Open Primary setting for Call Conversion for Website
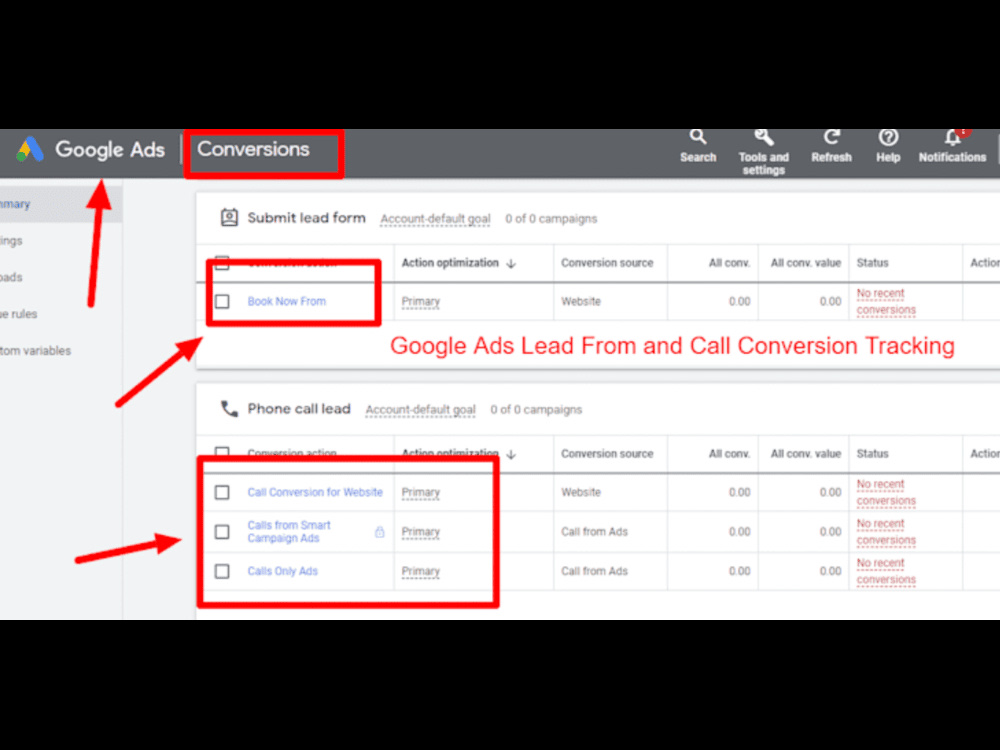The height and width of the screenshot is (750, 1000). (x=420, y=492)
